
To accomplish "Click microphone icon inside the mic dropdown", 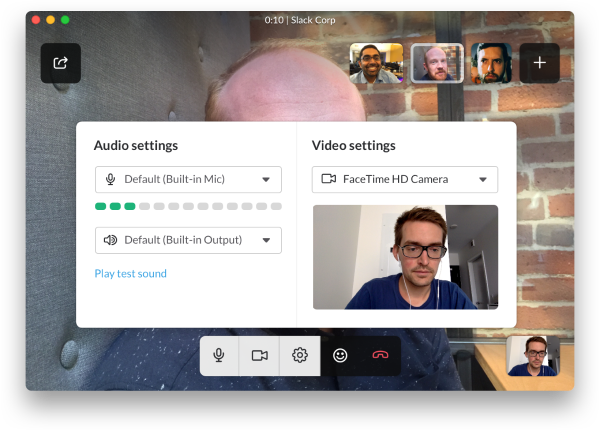I will click(111, 180).
